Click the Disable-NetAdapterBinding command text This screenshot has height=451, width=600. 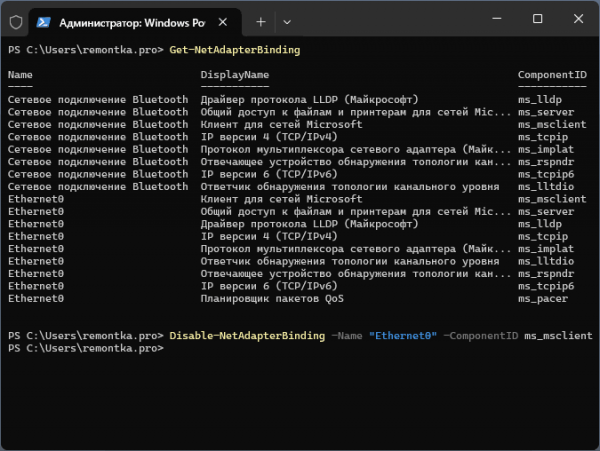coord(247,336)
